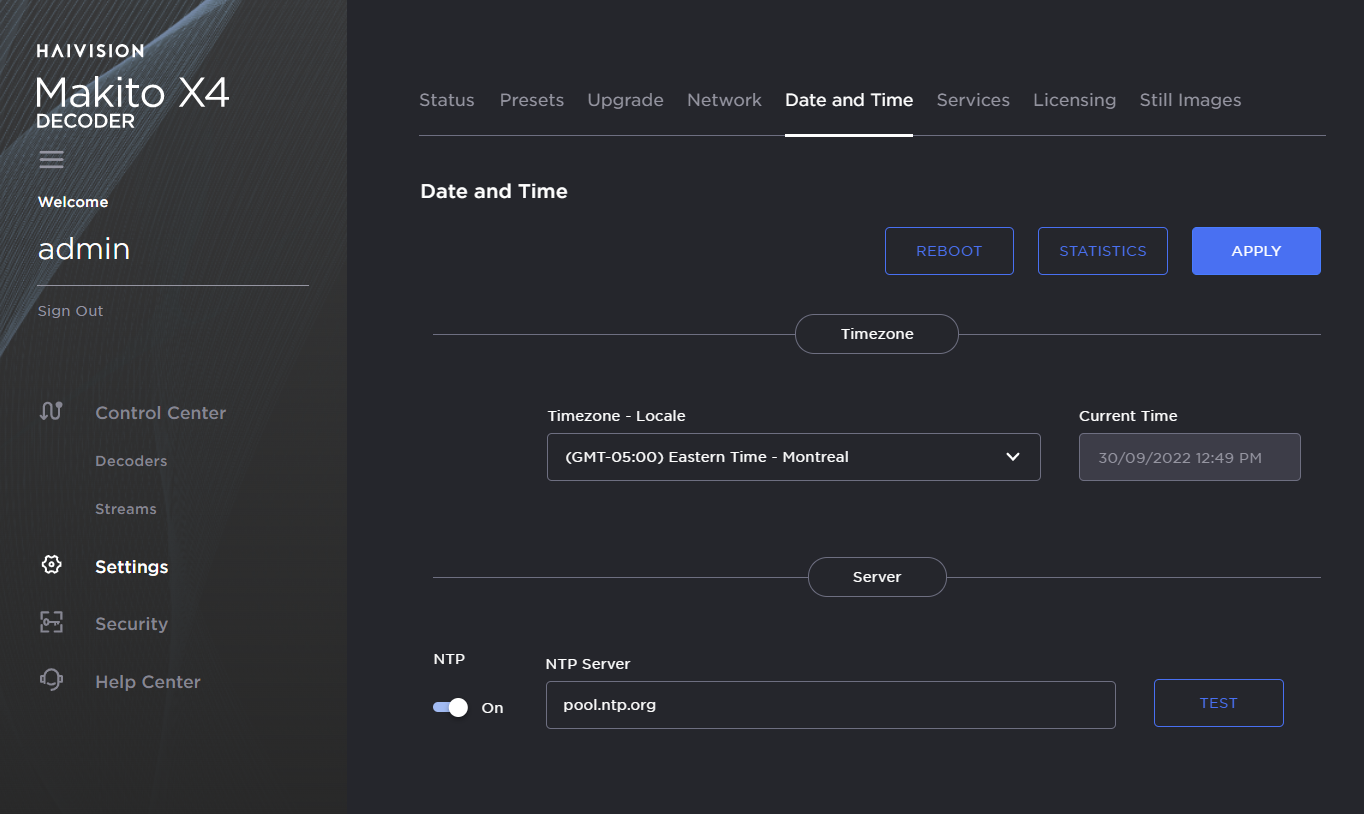Image resolution: width=1364 pixels, height=814 pixels.
Task: Open the Timezone - Locale dropdown
Action: pos(793,456)
